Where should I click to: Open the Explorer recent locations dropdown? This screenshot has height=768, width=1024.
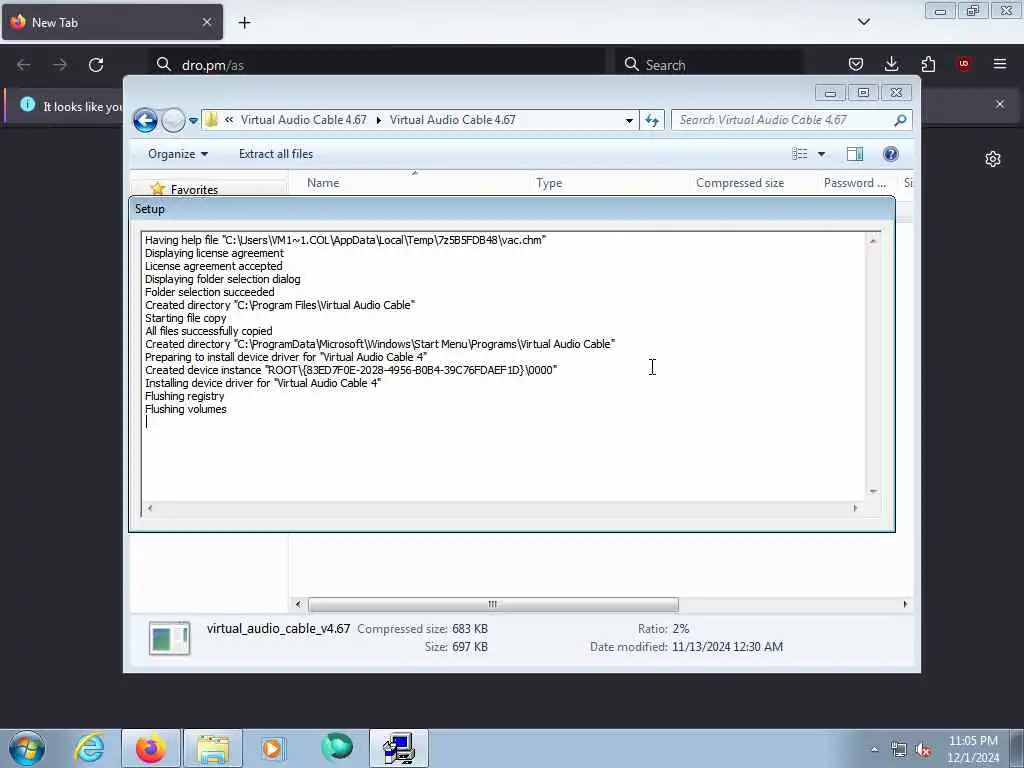193,121
